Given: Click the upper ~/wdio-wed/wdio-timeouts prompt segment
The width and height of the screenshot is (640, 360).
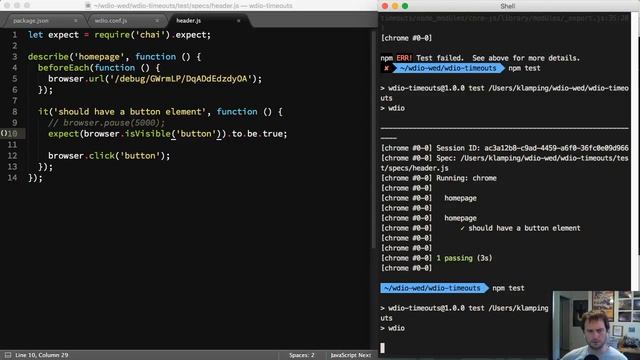Looking at the screenshot, I should [448, 68].
